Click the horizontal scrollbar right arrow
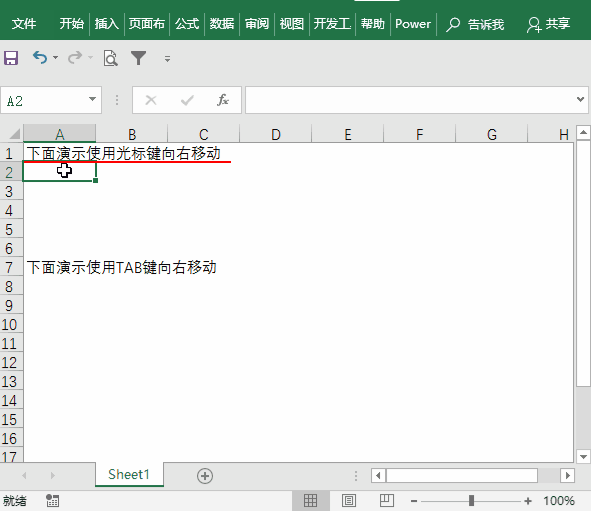The height and width of the screenshot is (511, 591). pyautogui.click(x=567, y=476)
